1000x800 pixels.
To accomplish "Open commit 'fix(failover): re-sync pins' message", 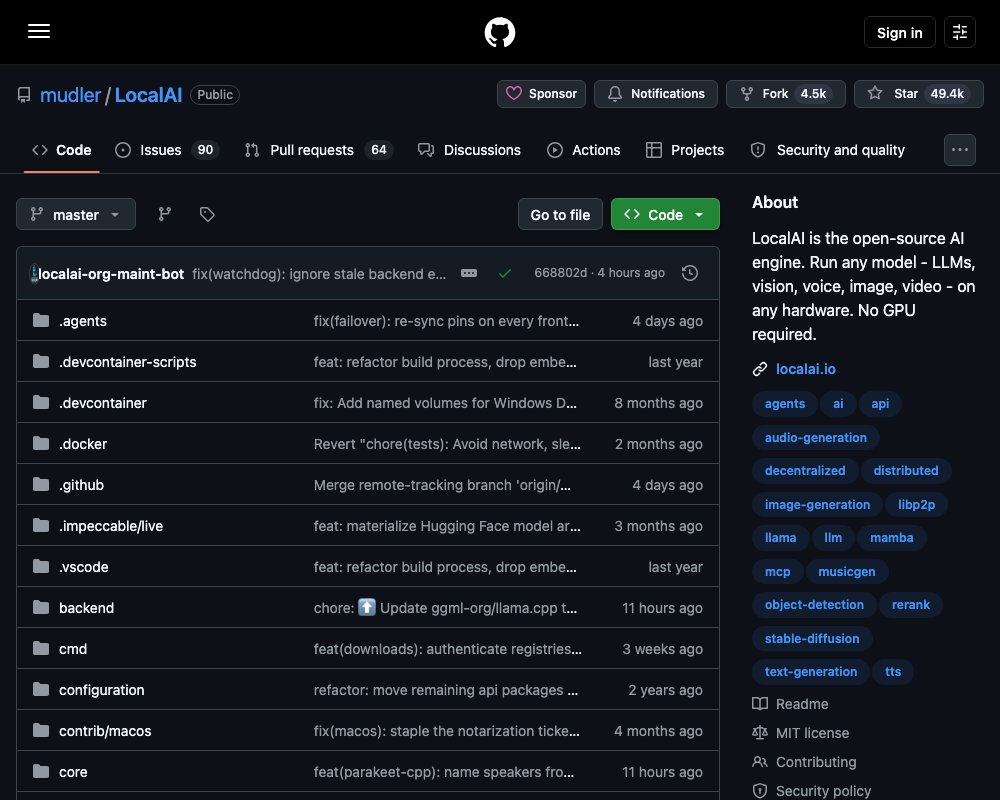I will point(446,321).
